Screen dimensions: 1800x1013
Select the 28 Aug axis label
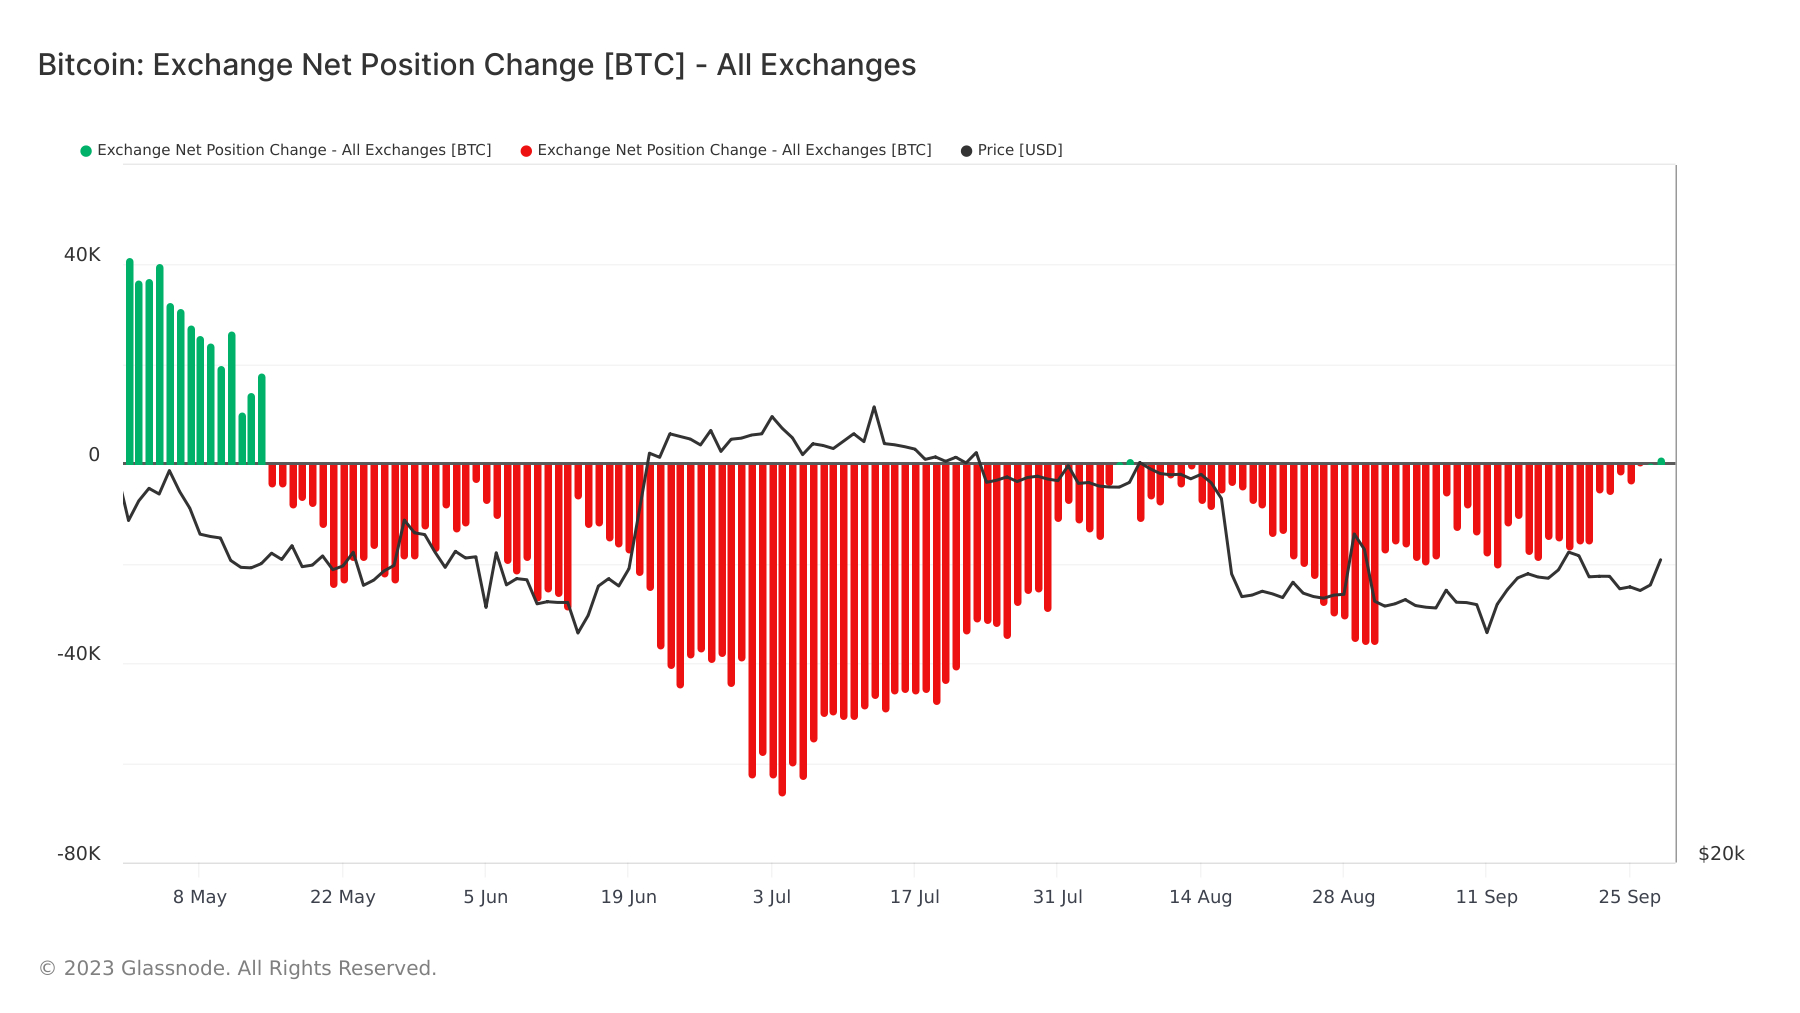[x=1344, y=897]
